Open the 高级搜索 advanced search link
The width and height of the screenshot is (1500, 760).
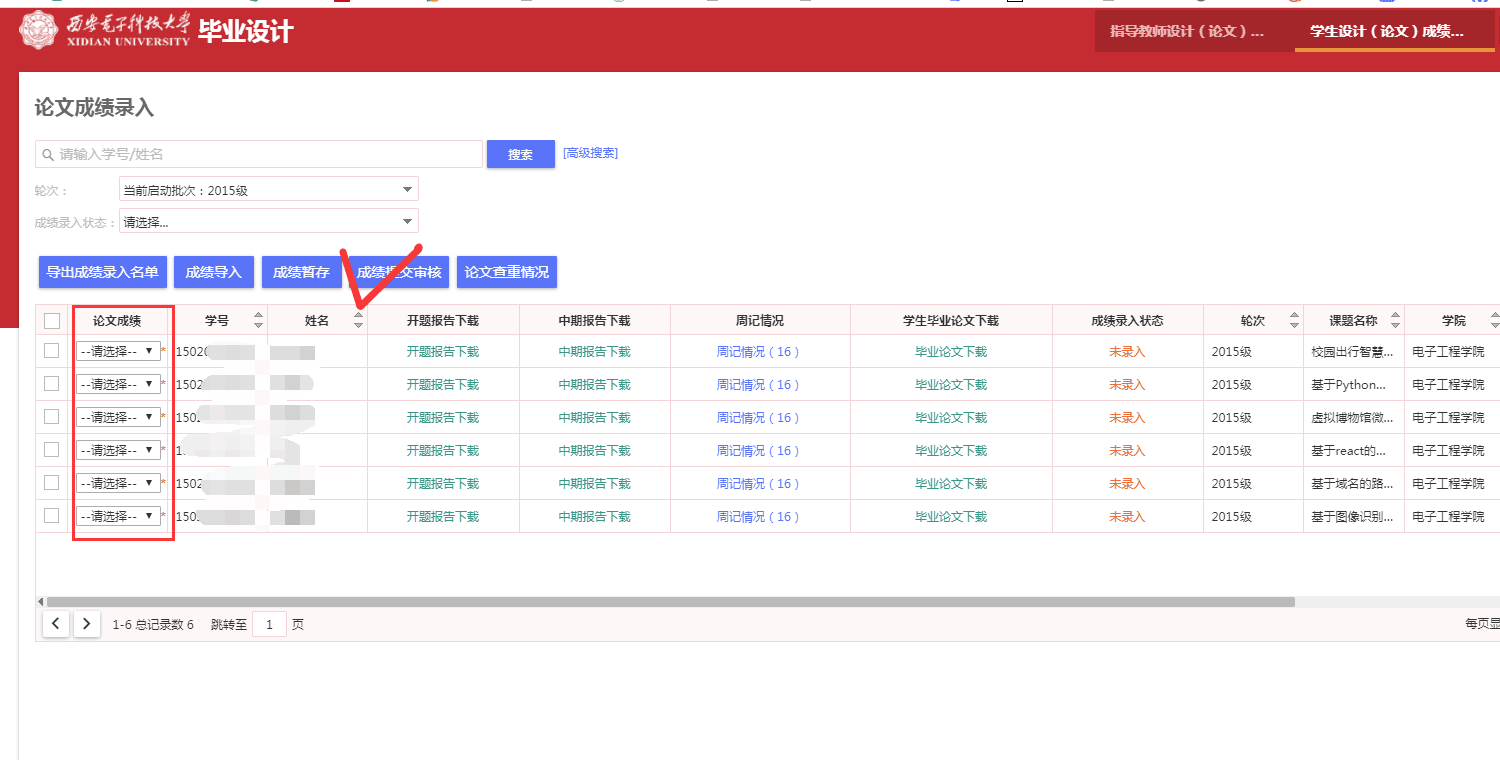coord(590,153)
